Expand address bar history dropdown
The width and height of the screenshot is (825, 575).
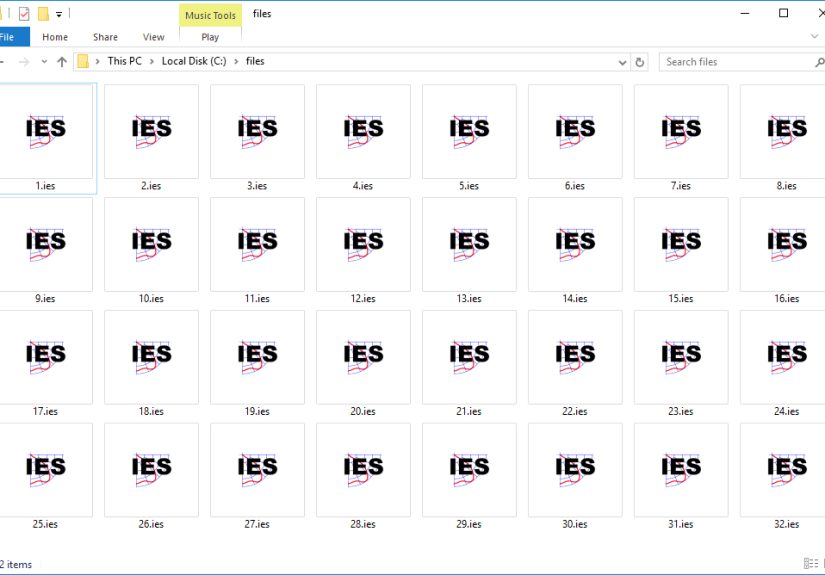pos(622,63)
